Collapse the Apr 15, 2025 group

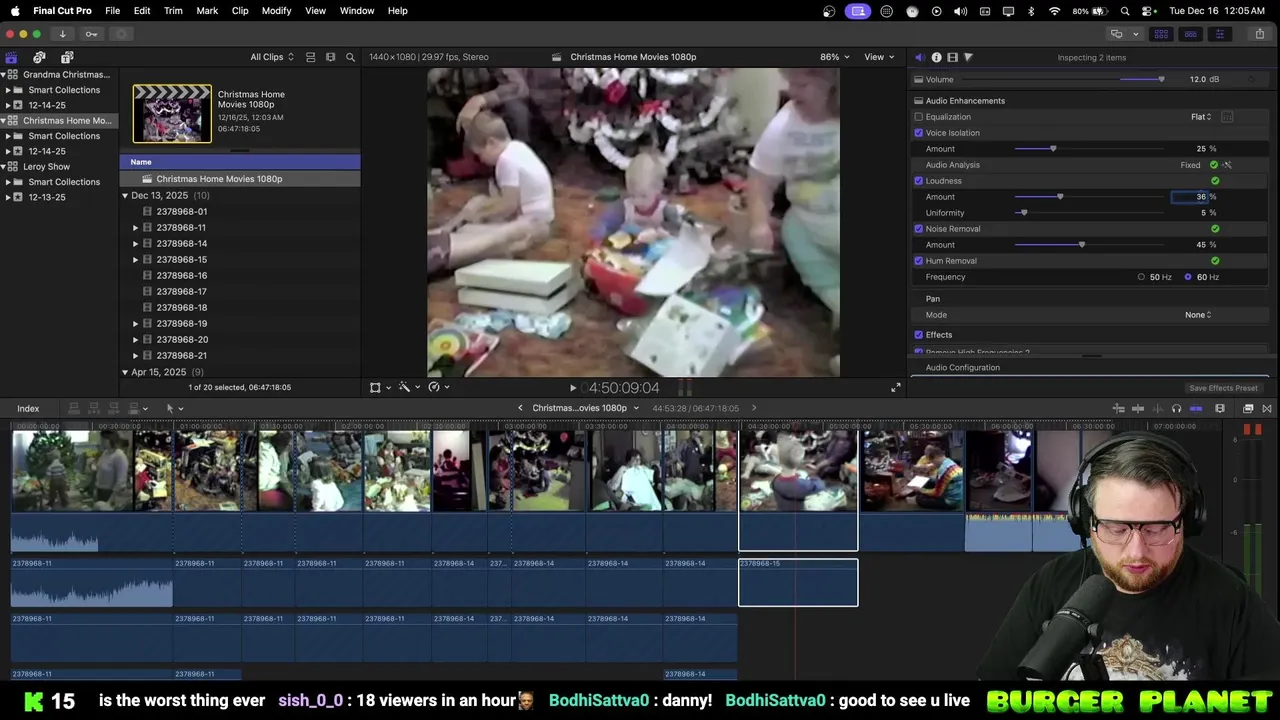125,372
